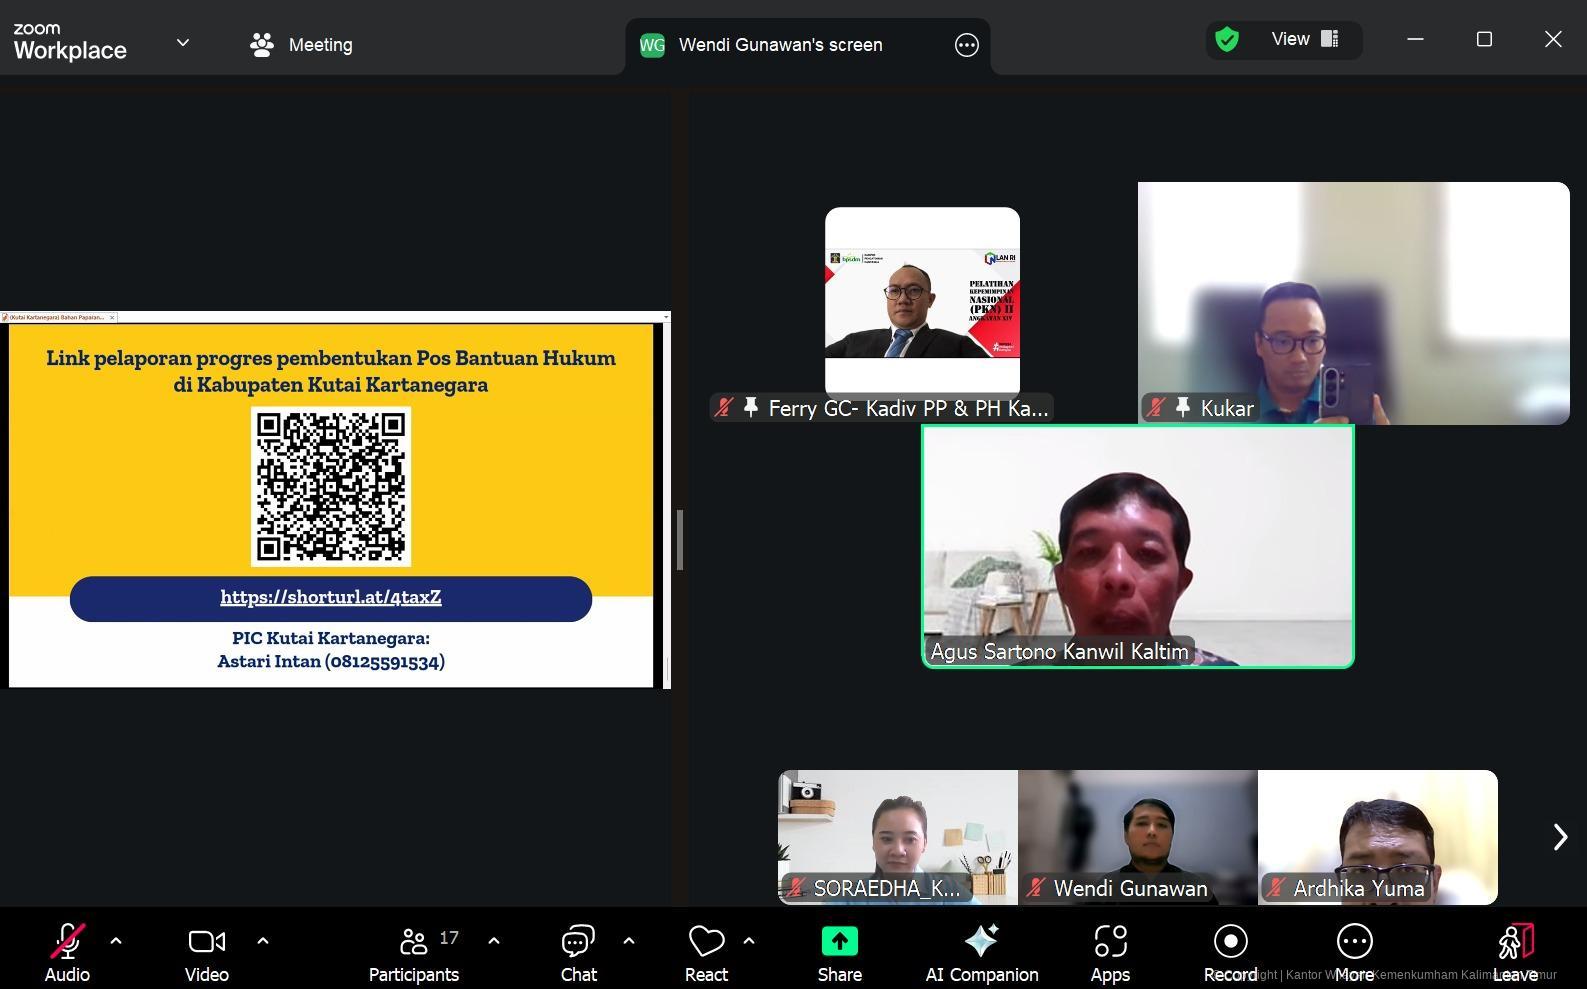The height and width of the screenshot is (989, 1587).
Task: Open the Chat panel
Action: [x=578, y=953]
